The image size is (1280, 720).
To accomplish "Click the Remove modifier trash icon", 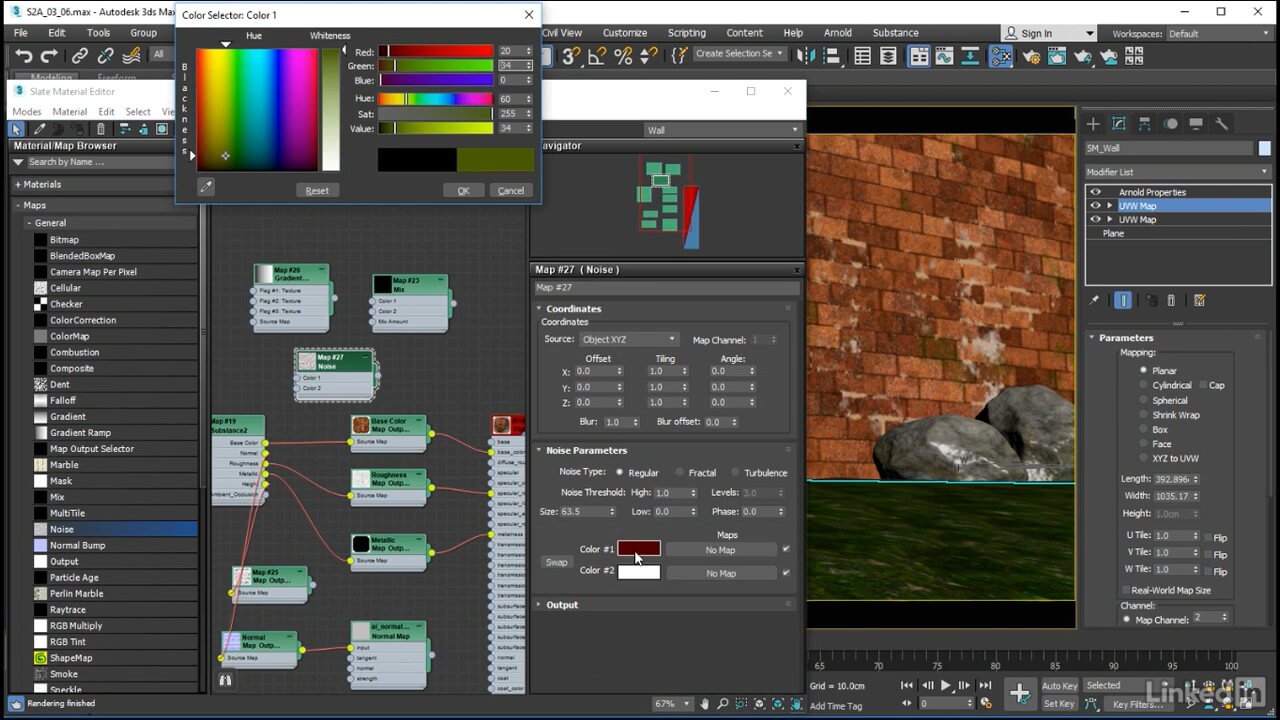I will tap(1172, 300).
